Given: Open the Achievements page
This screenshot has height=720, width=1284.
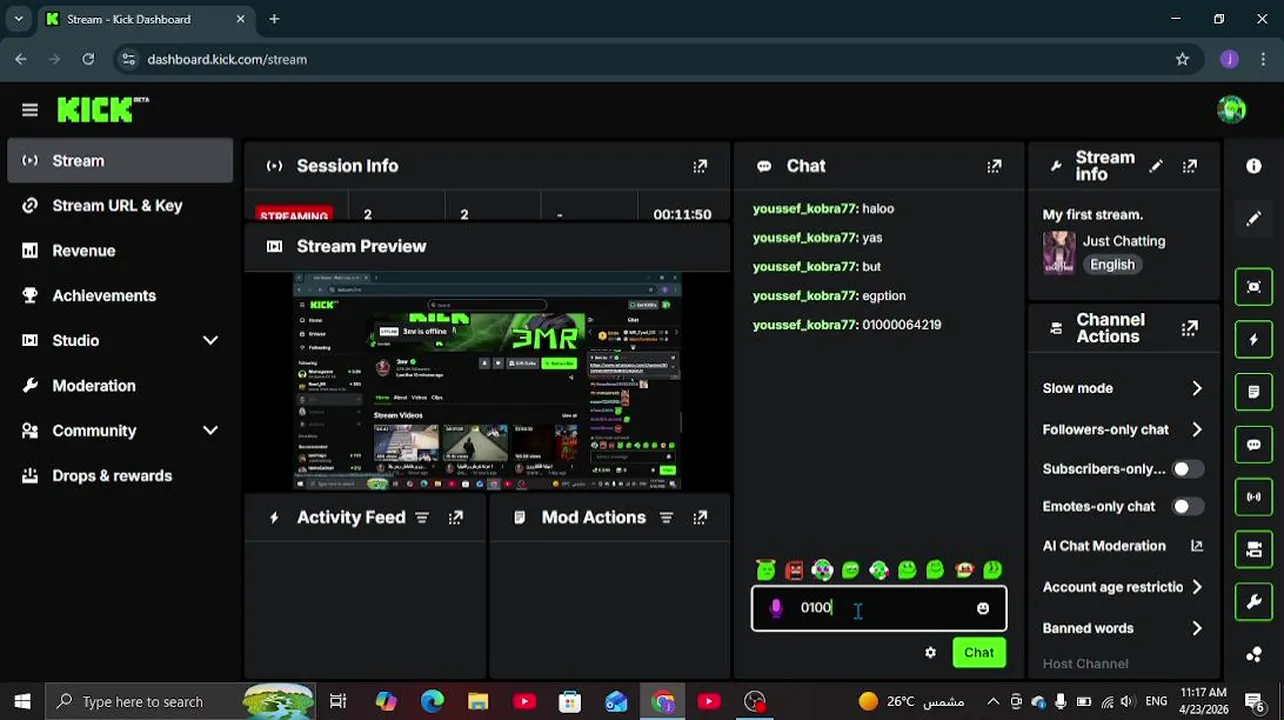Looking at the screenshot, I should [120, 295].
